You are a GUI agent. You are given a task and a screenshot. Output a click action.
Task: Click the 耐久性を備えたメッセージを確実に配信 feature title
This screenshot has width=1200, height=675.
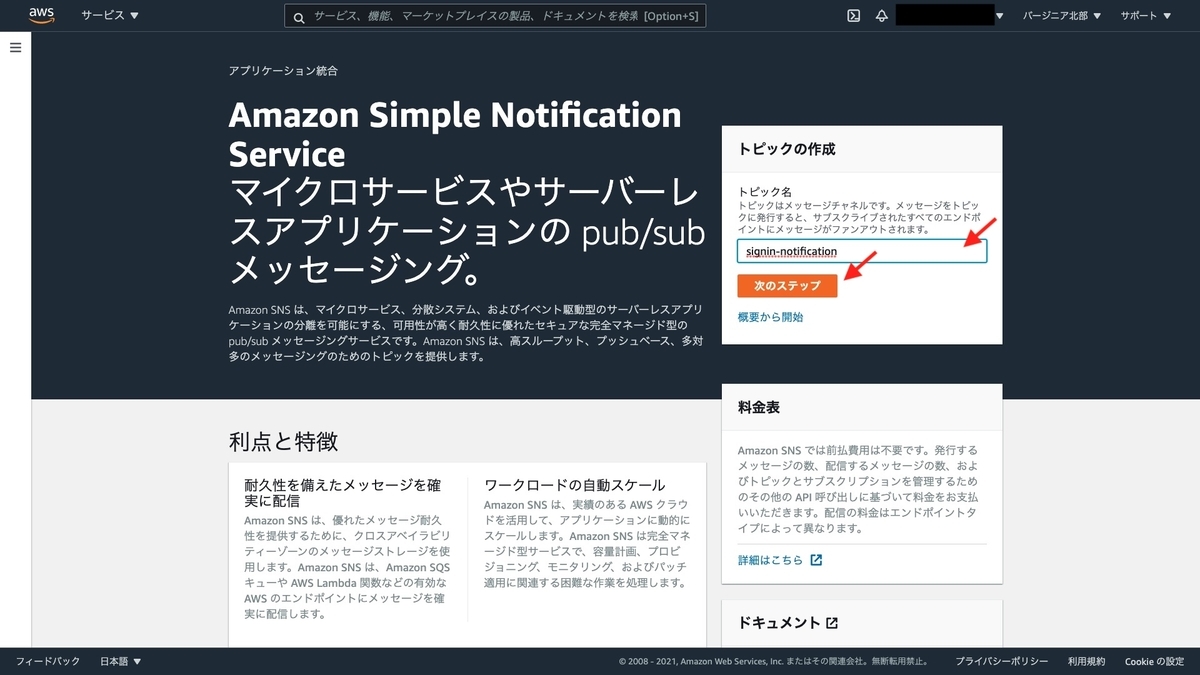[x=343, y=493]
